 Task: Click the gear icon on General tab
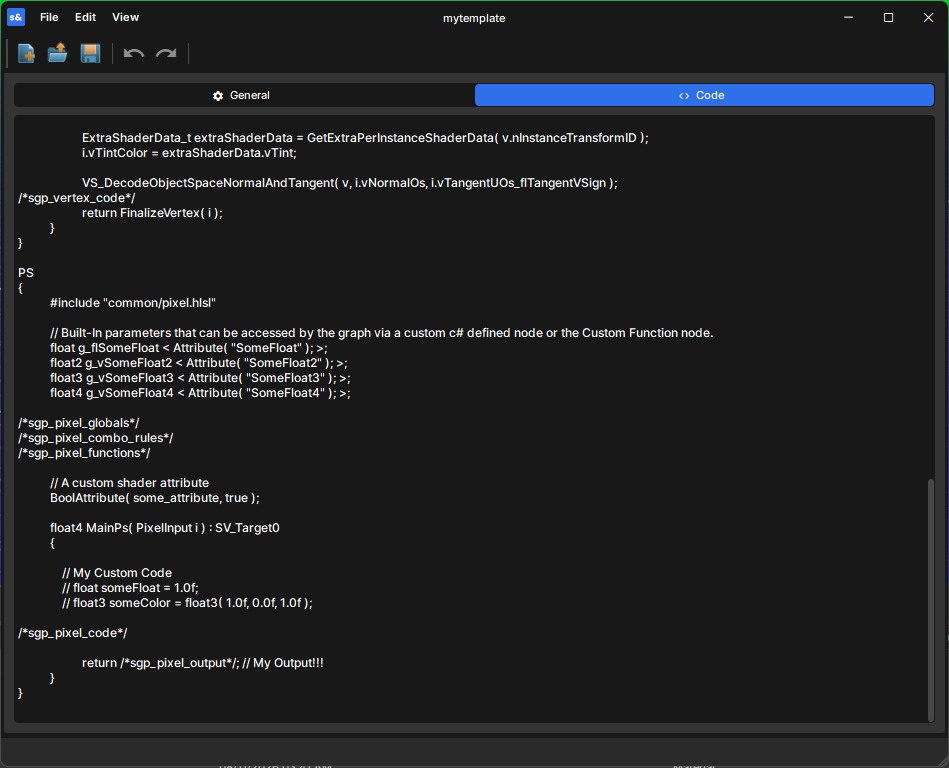coord(218,96)
